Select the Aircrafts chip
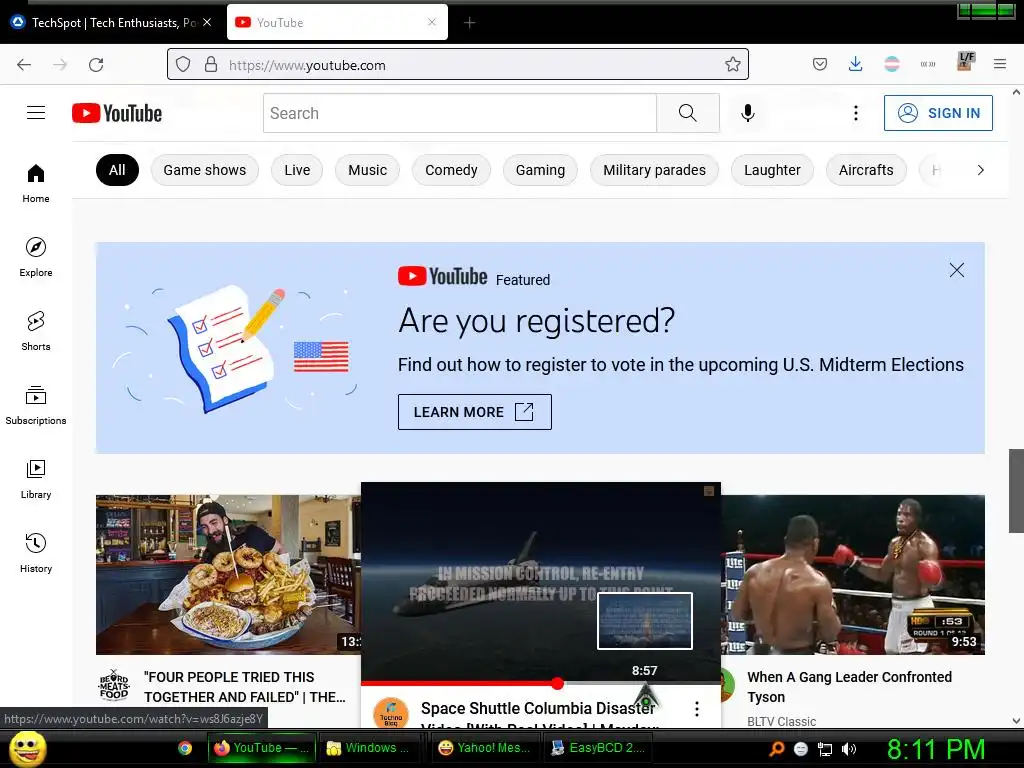Viewport: 1024px width, 768px height. tap(866, 170)
